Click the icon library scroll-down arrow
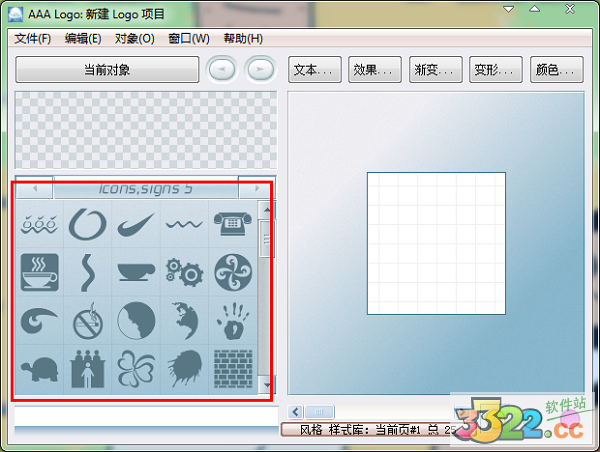The image size is (600, 452). 266,384
